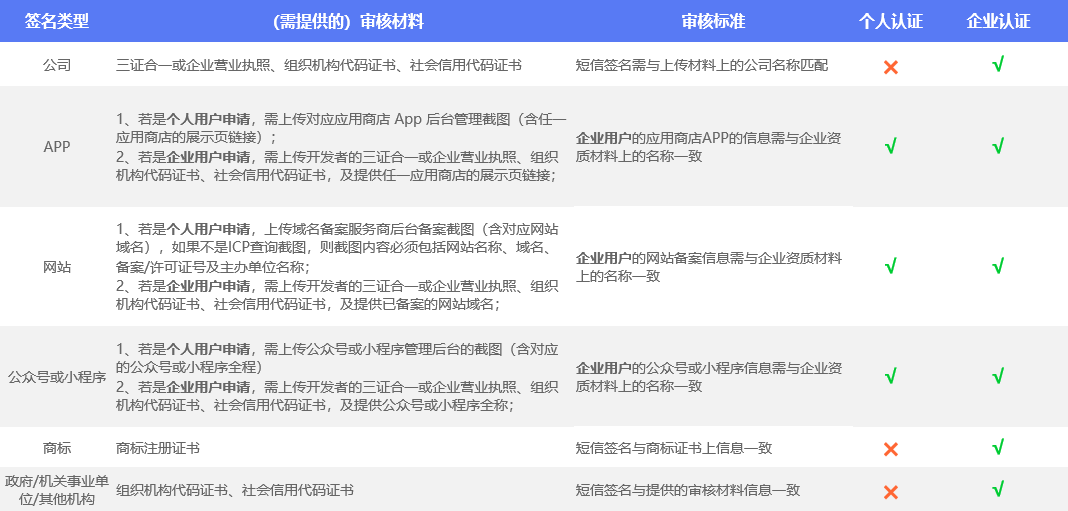1068x511 pixels.
Task: Click the 个人认证 checkmark in 网站 row
Action: 890,266
